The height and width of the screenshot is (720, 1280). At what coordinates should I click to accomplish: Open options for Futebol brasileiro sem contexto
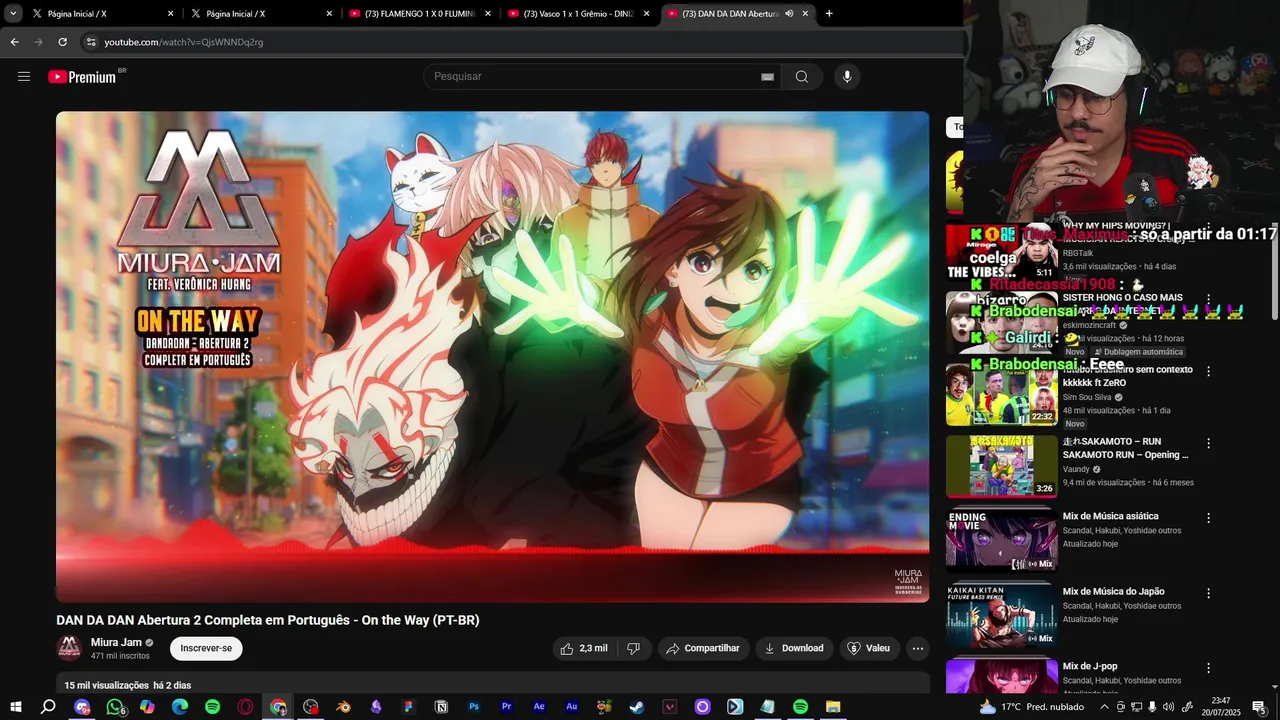(1208, 371)
